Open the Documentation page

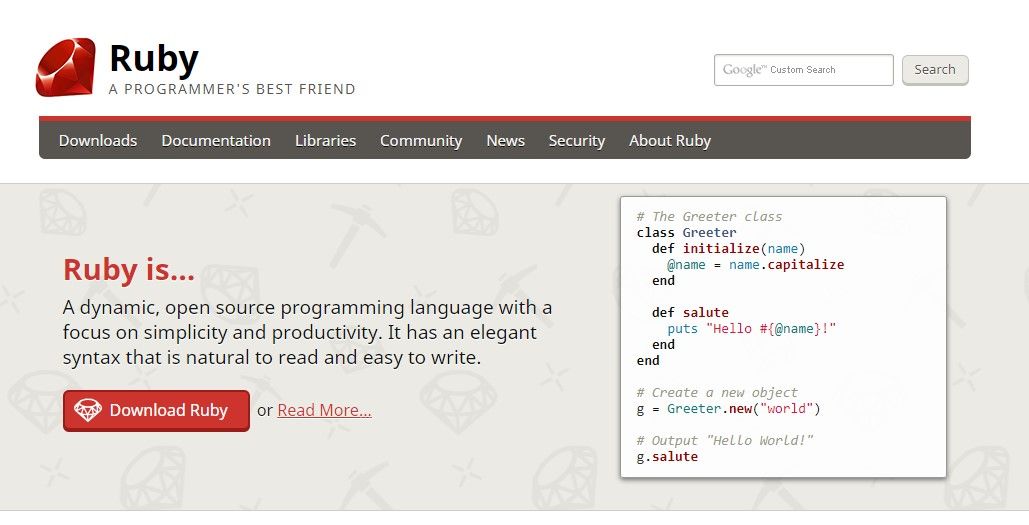coord(216,140)
